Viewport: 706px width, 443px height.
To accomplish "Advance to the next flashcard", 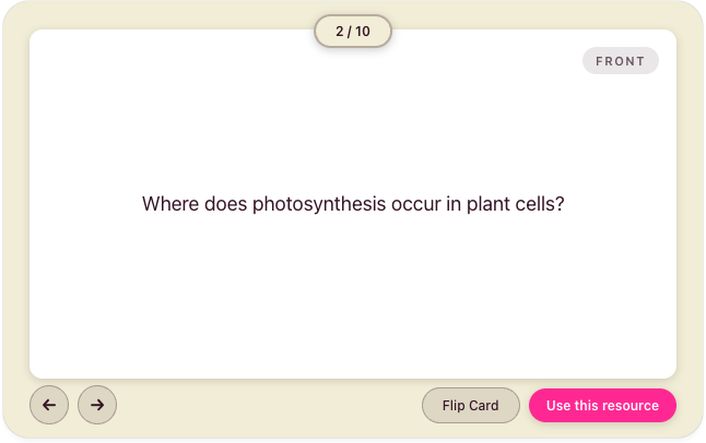I will (97, 405).
